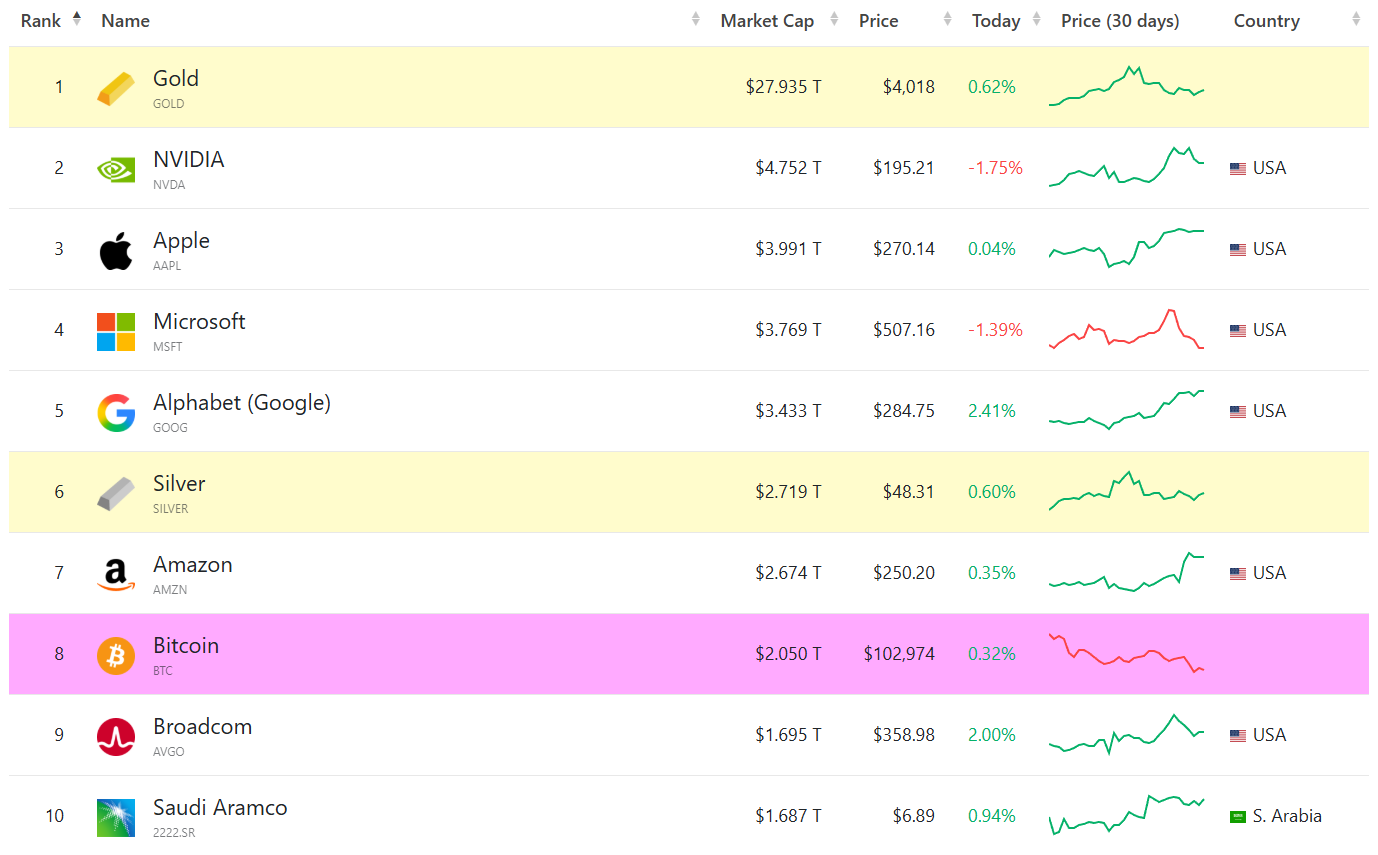Click the Bitcoin coin logo
Screen dimensions: 1378x855
115,653
